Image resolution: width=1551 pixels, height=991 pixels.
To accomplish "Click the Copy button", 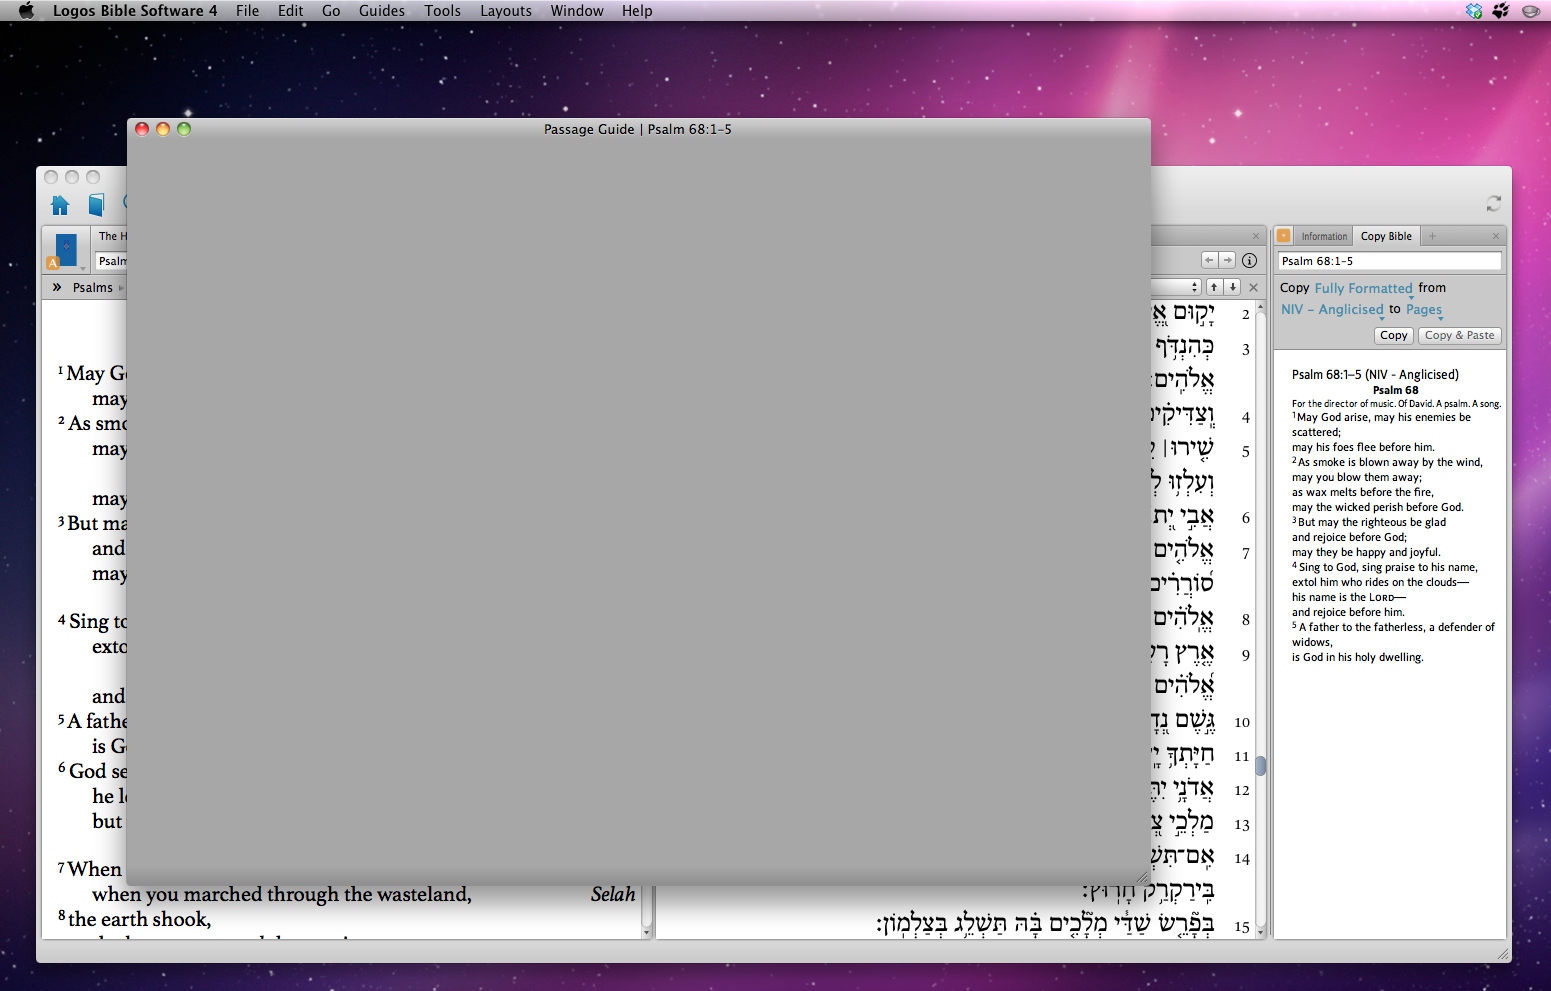I will coord(1394,336).
